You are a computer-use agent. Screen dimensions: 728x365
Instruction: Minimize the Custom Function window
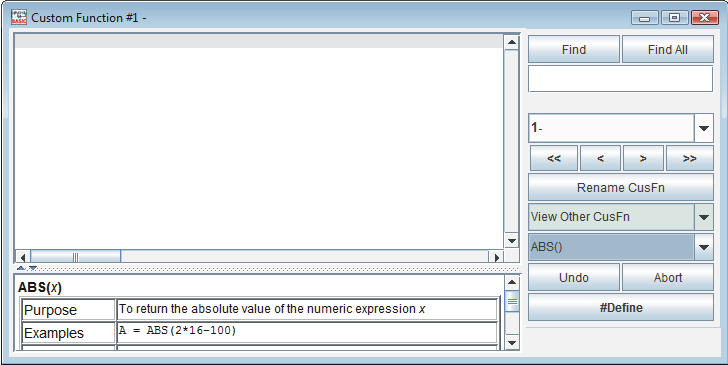click(x=644, y=18)
